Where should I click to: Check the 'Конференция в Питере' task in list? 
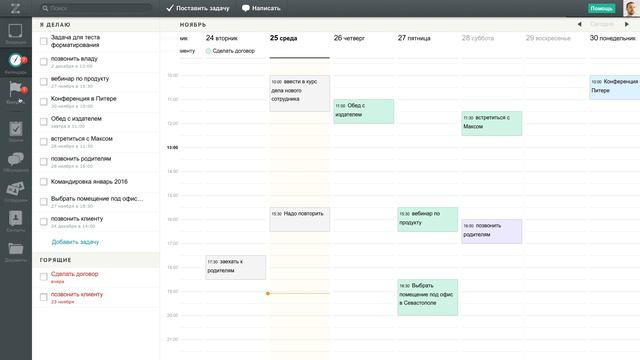point(44,102)
